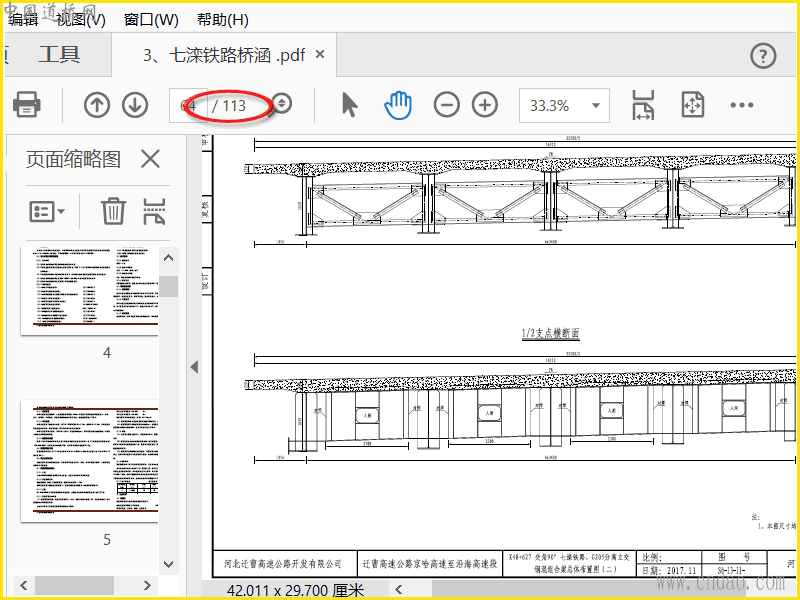Image resolution: width=800 pixels, height=600 pixels.
Task: Go to next page with down arrow
Action: click(x=135, y=105)
